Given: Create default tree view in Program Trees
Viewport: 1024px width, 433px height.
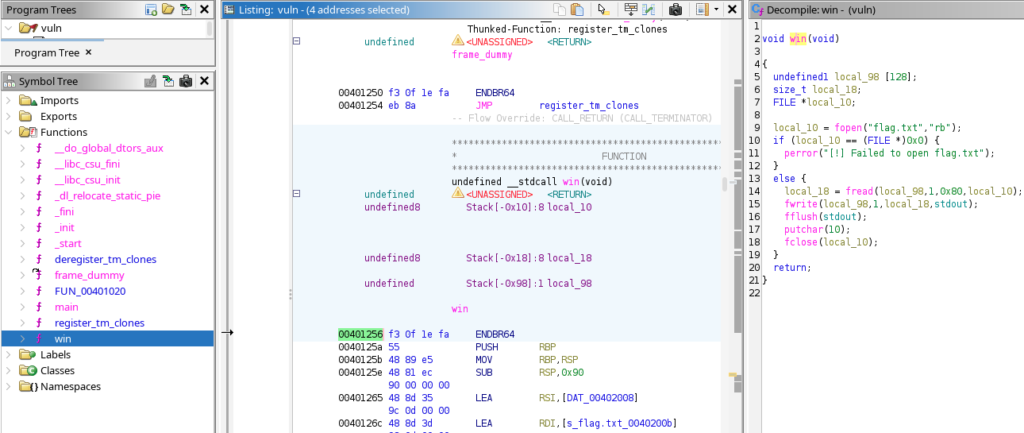Looking at the screenshot, I should point(151,10).
